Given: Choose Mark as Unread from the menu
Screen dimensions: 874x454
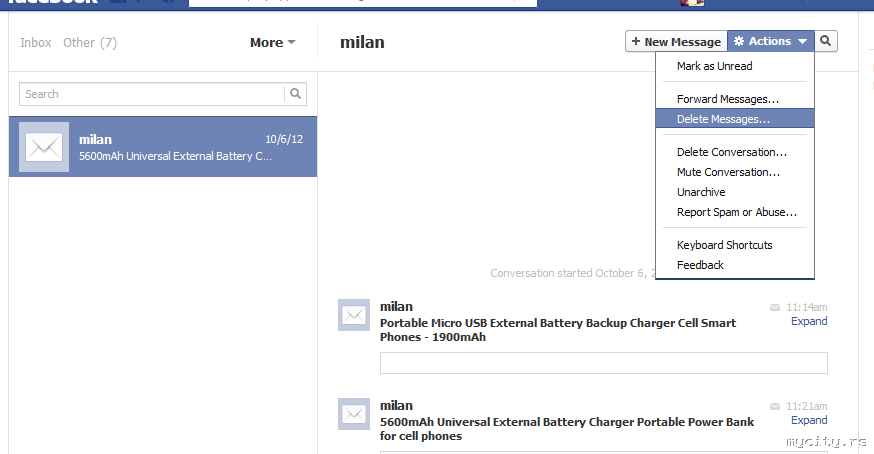Looking at the screenshot, I should click(x=714, y=66).
